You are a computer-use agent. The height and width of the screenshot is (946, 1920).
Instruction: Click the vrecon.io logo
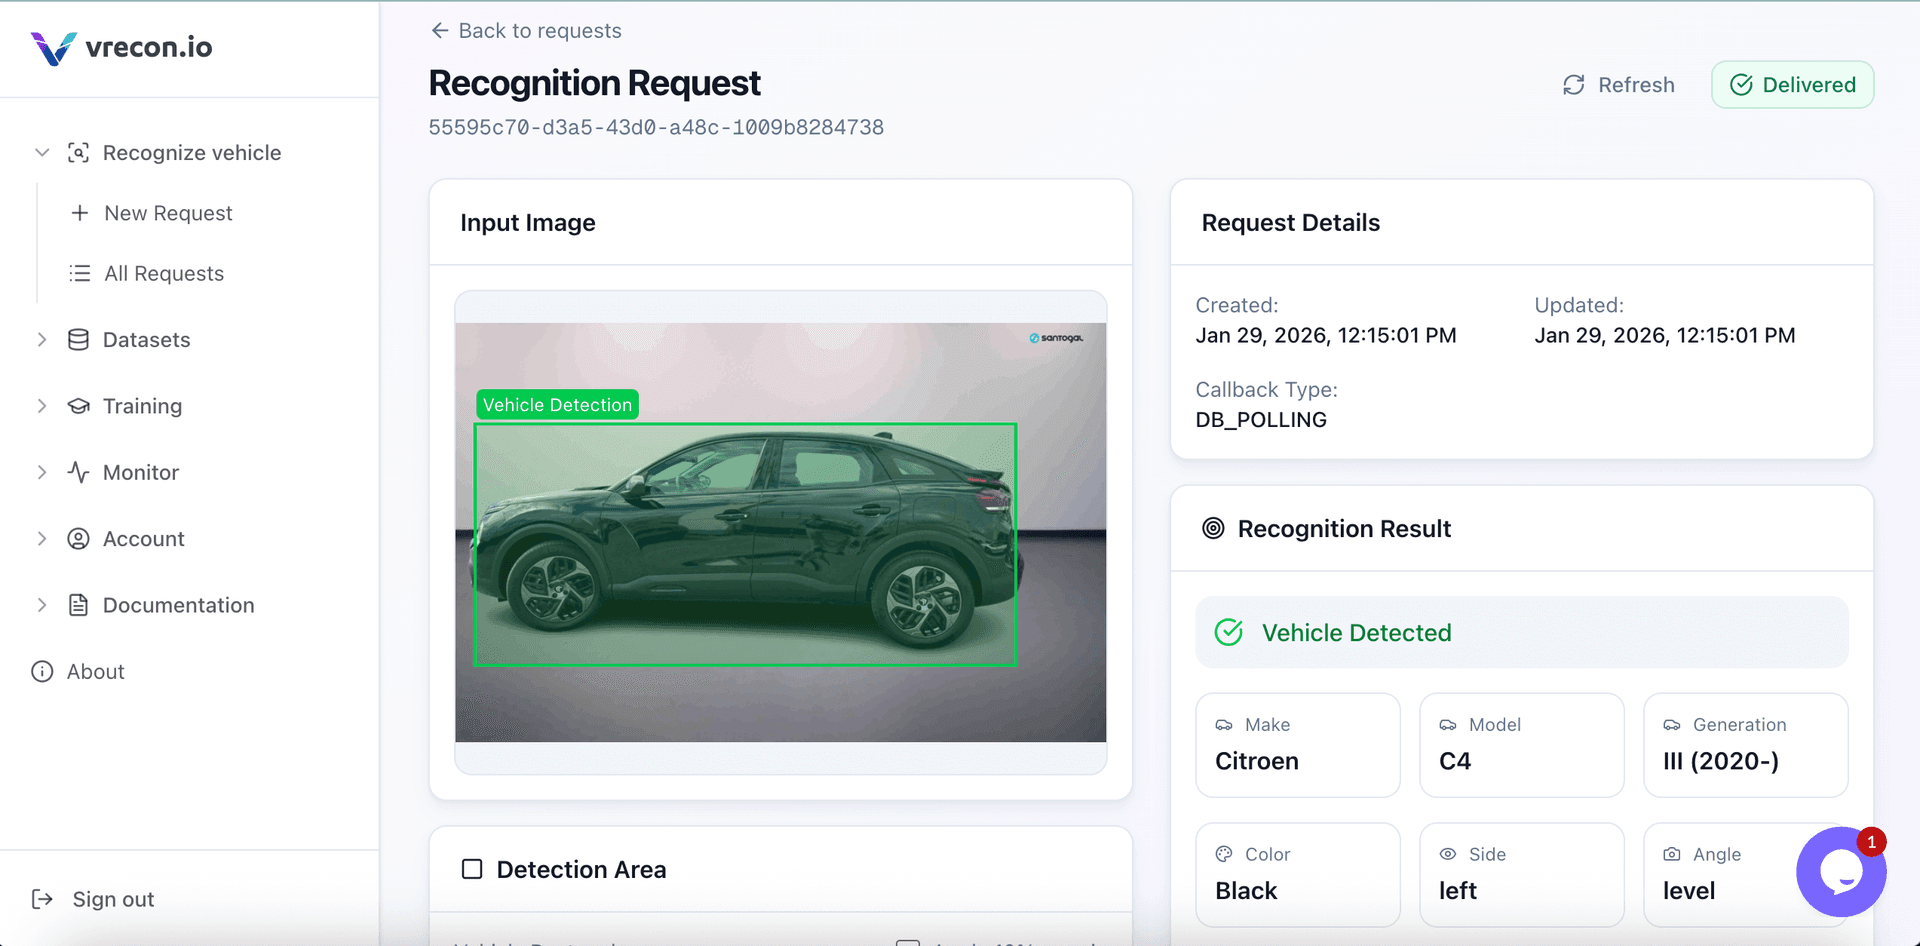120,47
